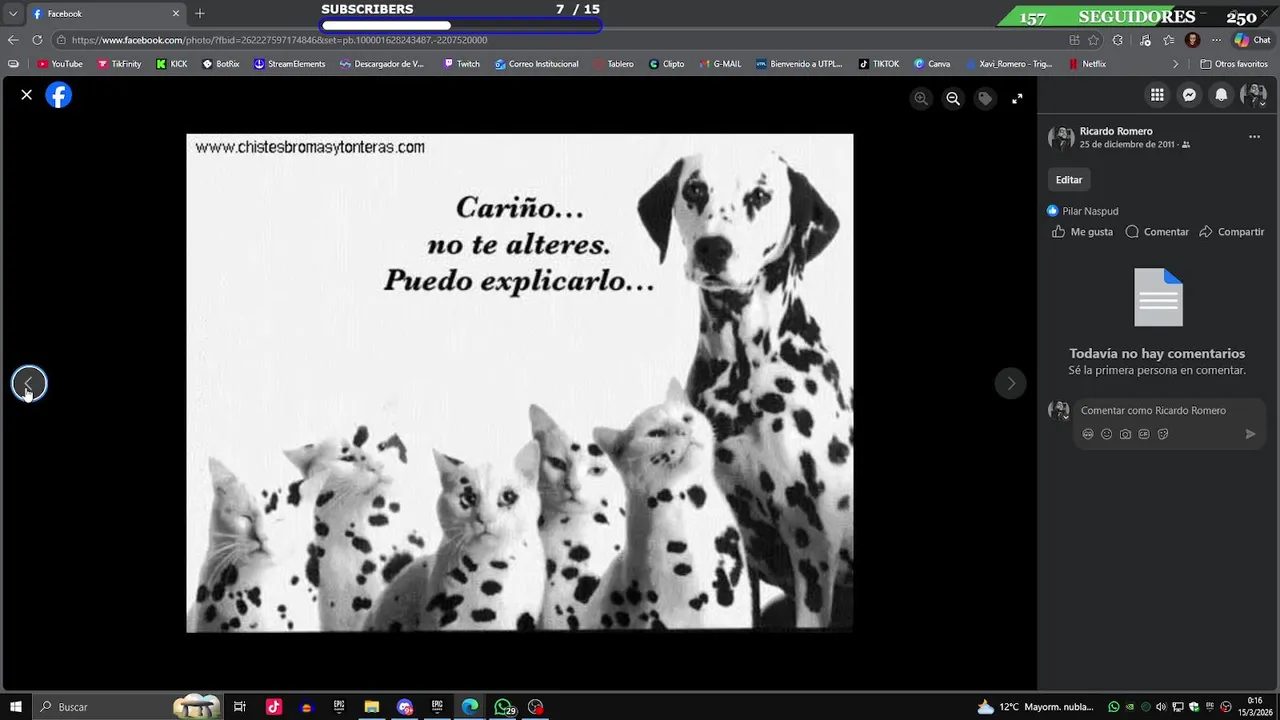The image size is (1280, 720).
Task: Close the photo viewer with X
Action: (27, 95)
